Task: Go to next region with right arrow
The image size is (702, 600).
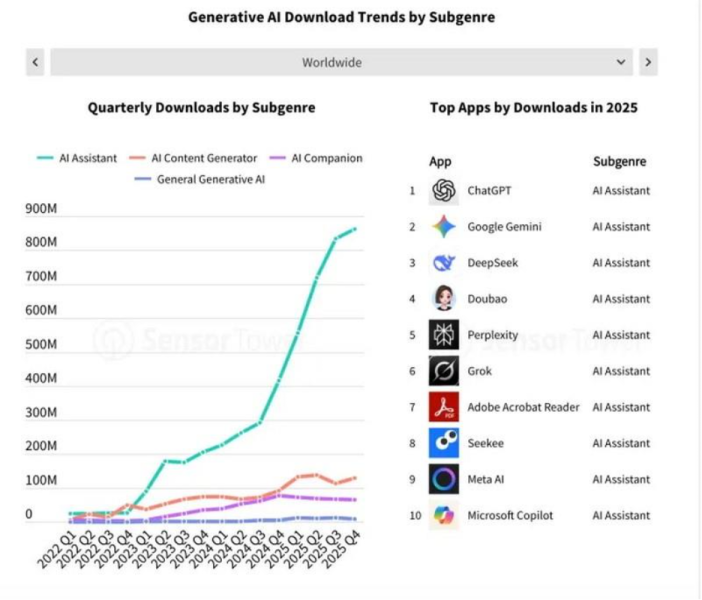Action: click(x=648, y=62)
